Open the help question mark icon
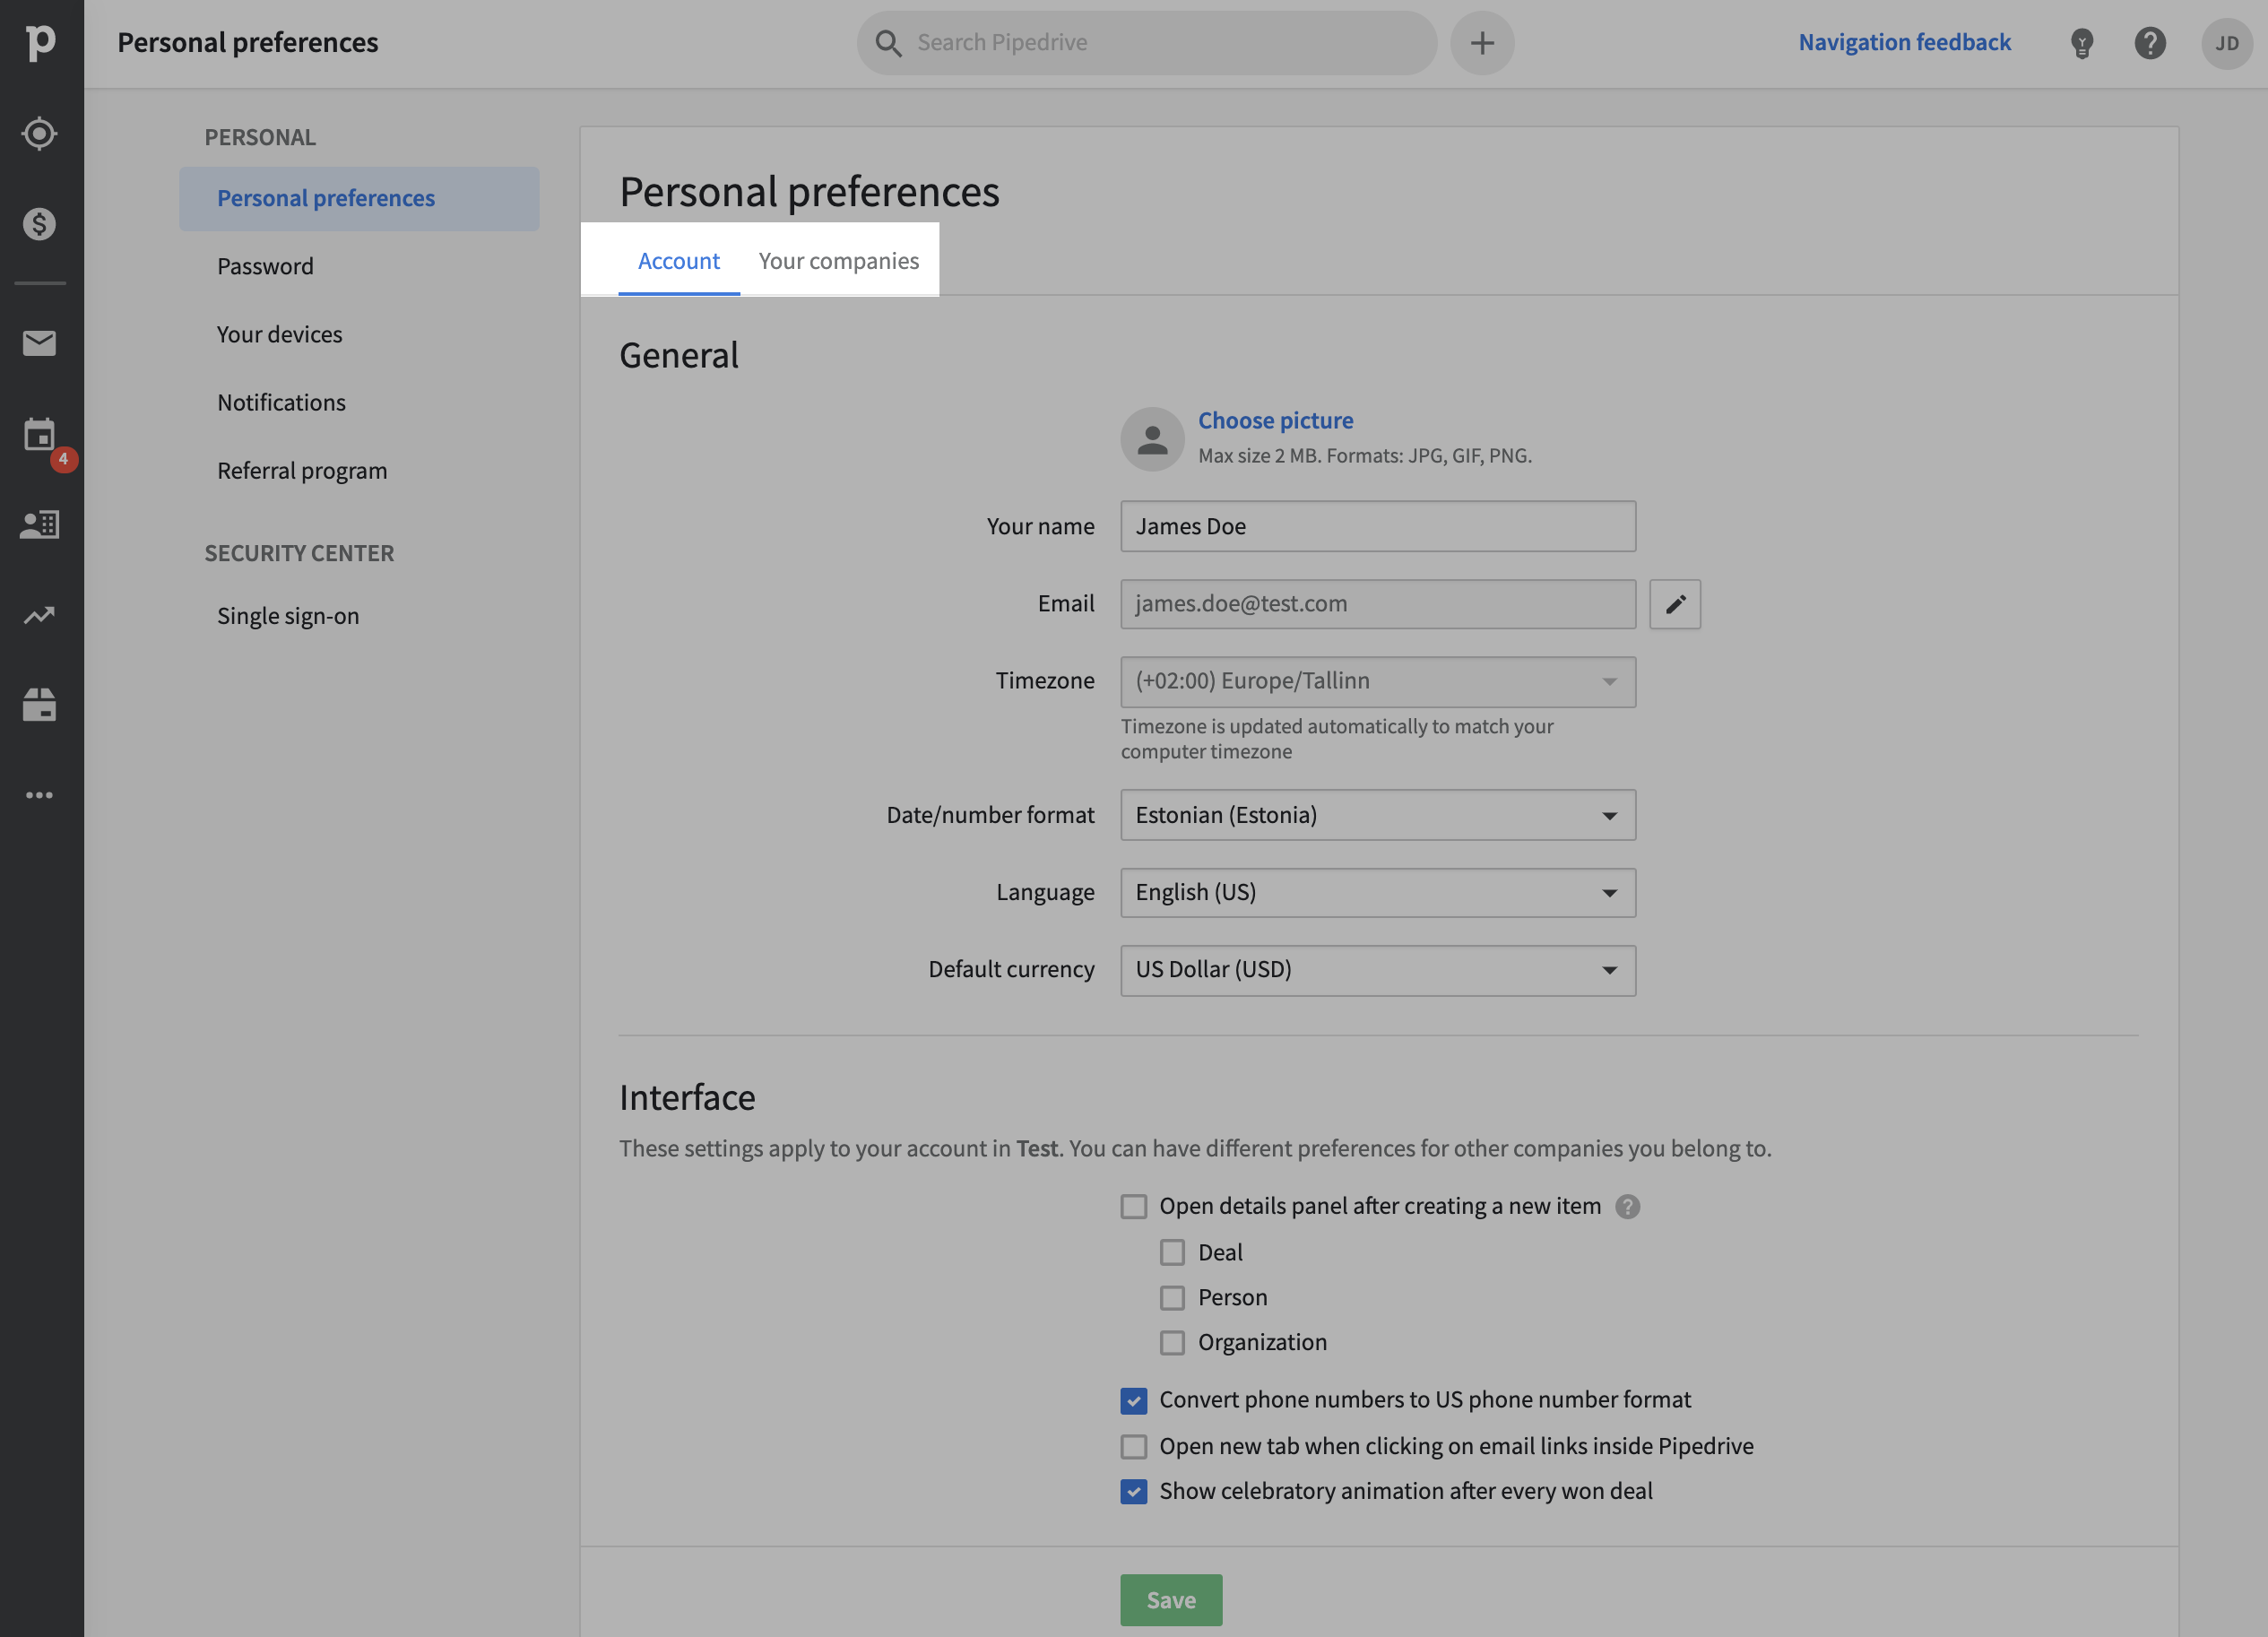The image size is (2268, 1637). (2149, 43)
